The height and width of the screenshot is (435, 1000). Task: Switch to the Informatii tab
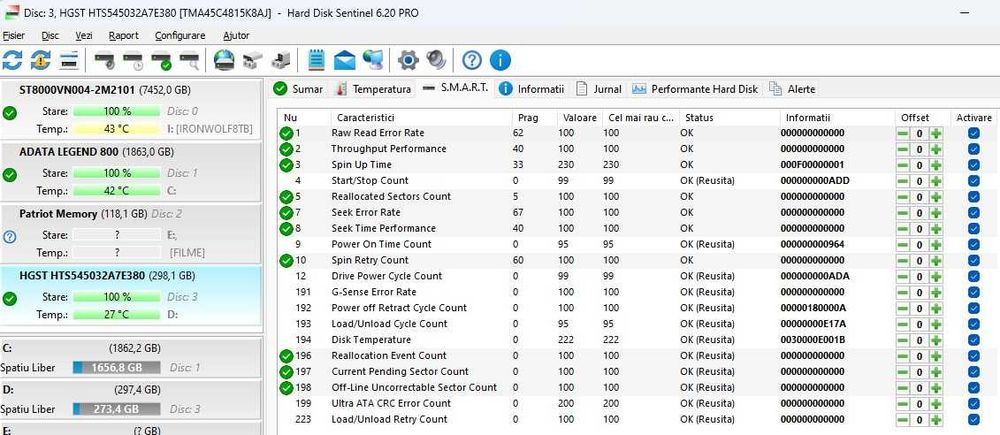click(x=532, y=89)
